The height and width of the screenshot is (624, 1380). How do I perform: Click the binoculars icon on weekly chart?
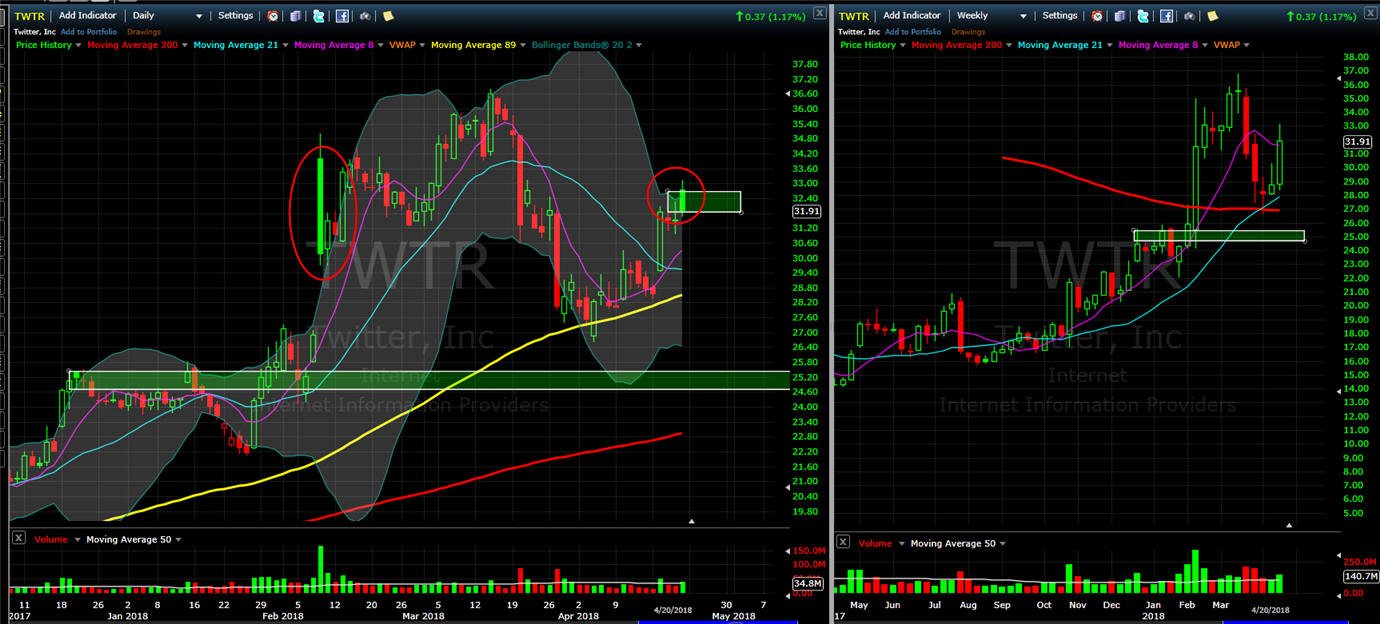(1189, 16)
